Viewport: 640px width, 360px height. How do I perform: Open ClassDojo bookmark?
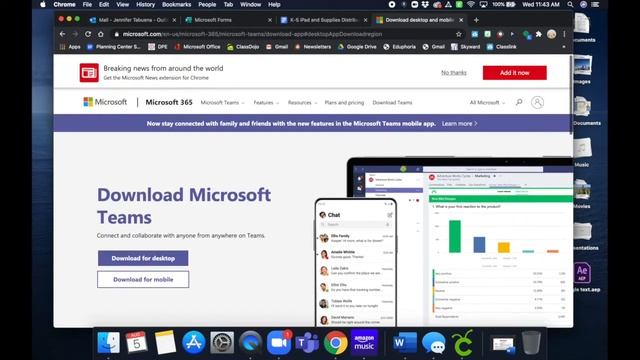[x=243, y=47]
